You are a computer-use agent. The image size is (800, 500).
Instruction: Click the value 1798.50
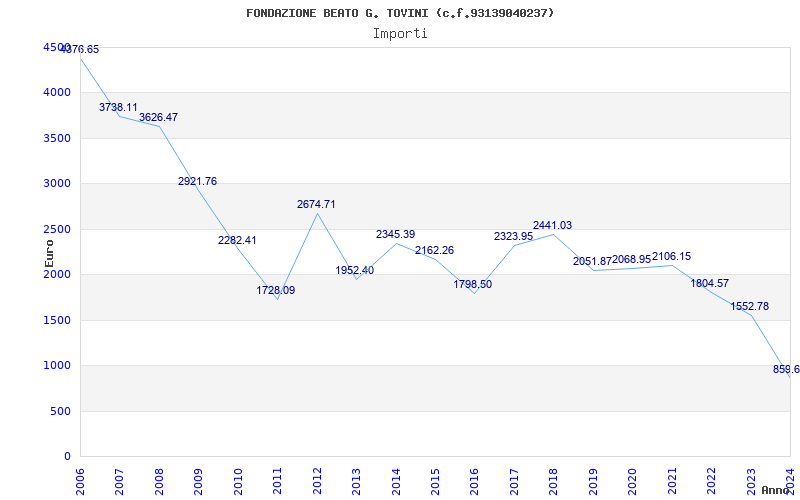(472, 284)
